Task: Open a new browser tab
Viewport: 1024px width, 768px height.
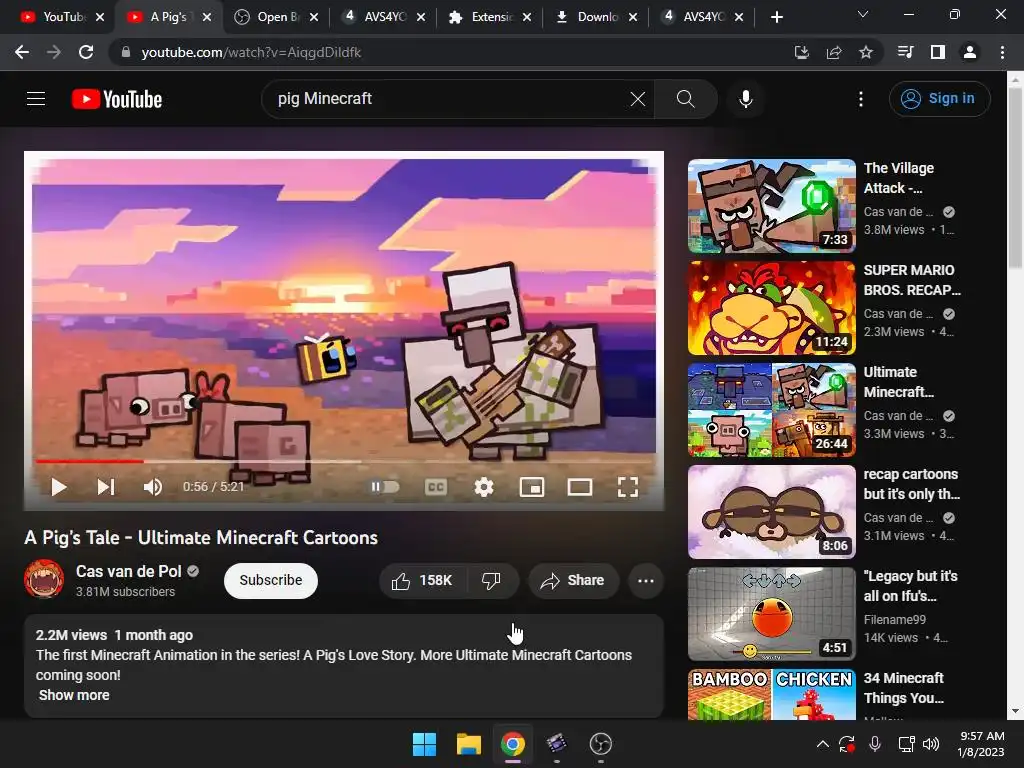Action: (776, 17)
